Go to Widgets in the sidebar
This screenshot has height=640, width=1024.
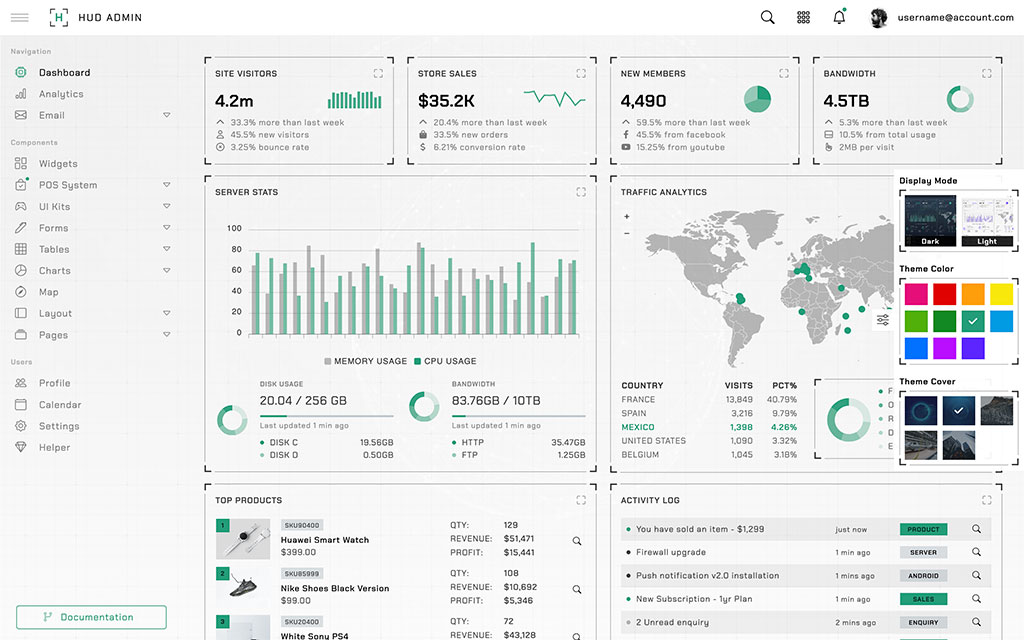(x=58, y=164)
